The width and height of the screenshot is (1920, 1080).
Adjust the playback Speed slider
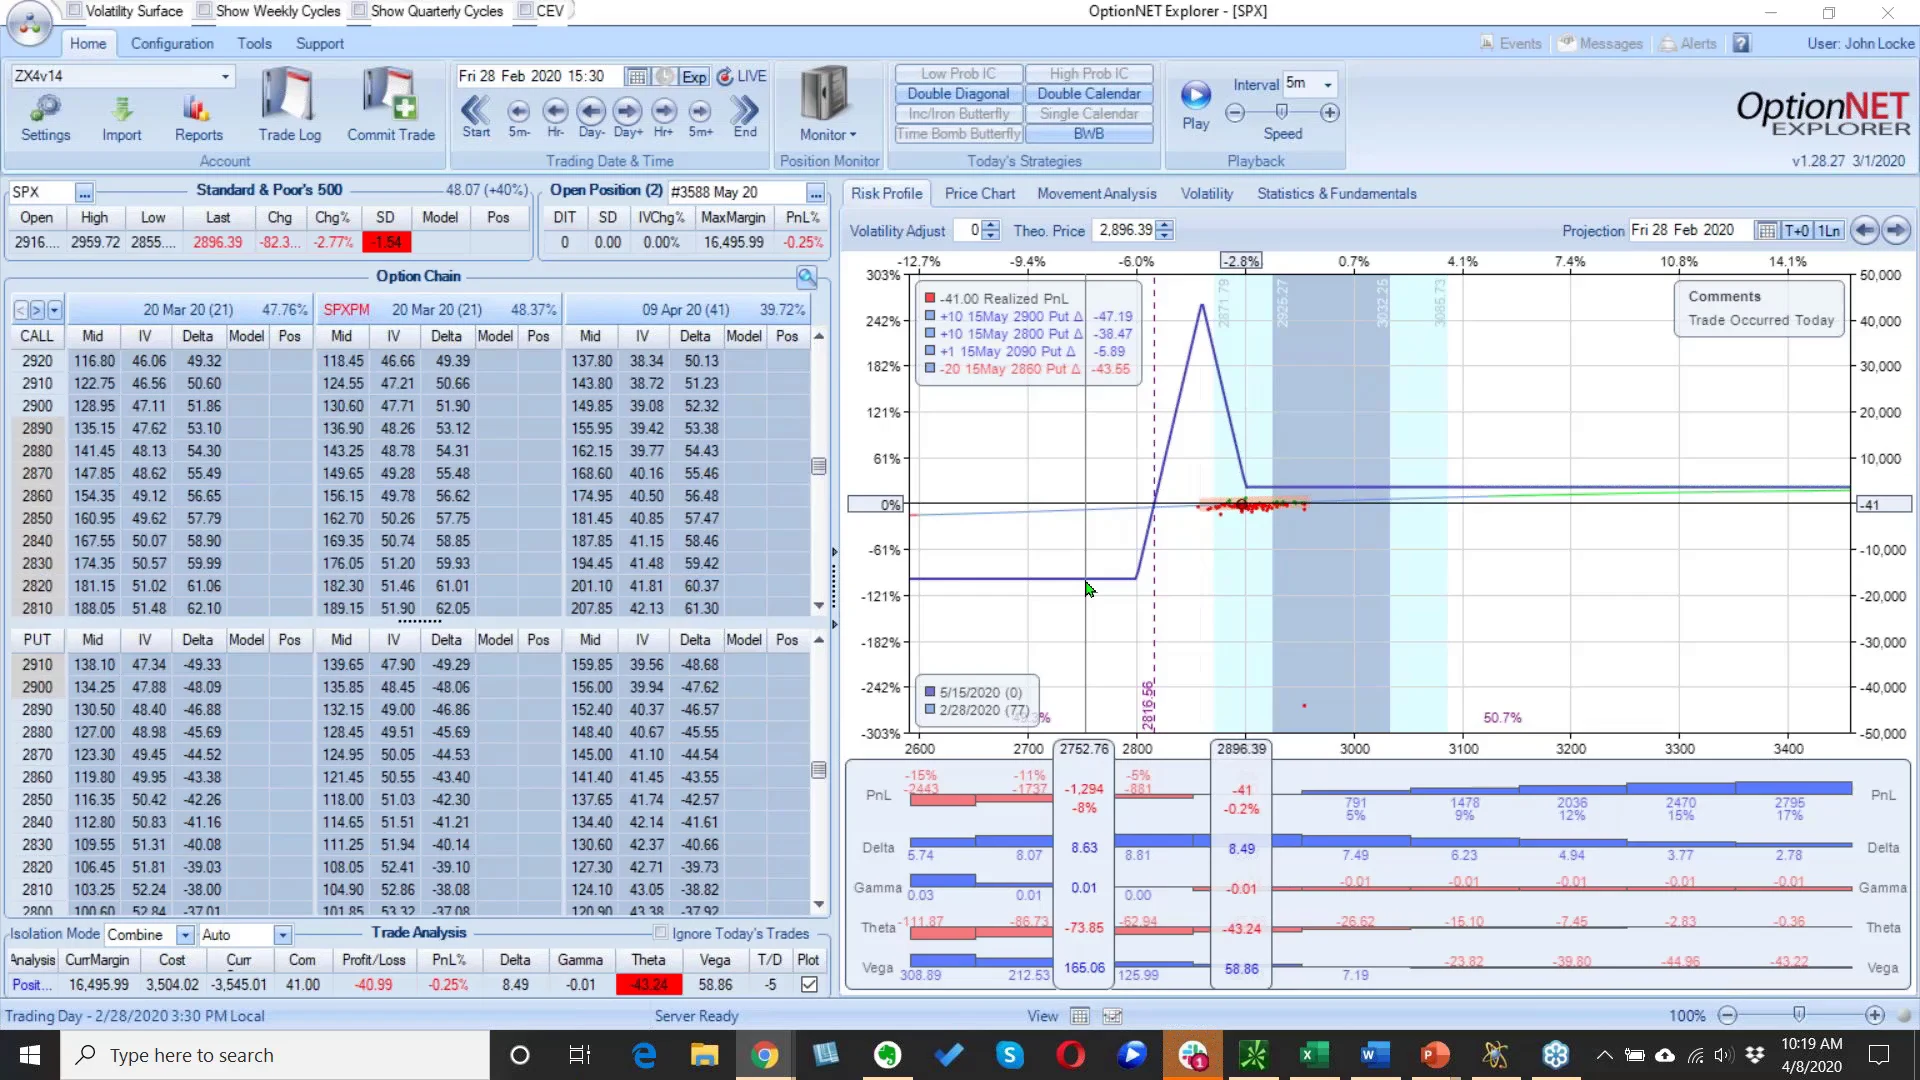(1281, 112)
